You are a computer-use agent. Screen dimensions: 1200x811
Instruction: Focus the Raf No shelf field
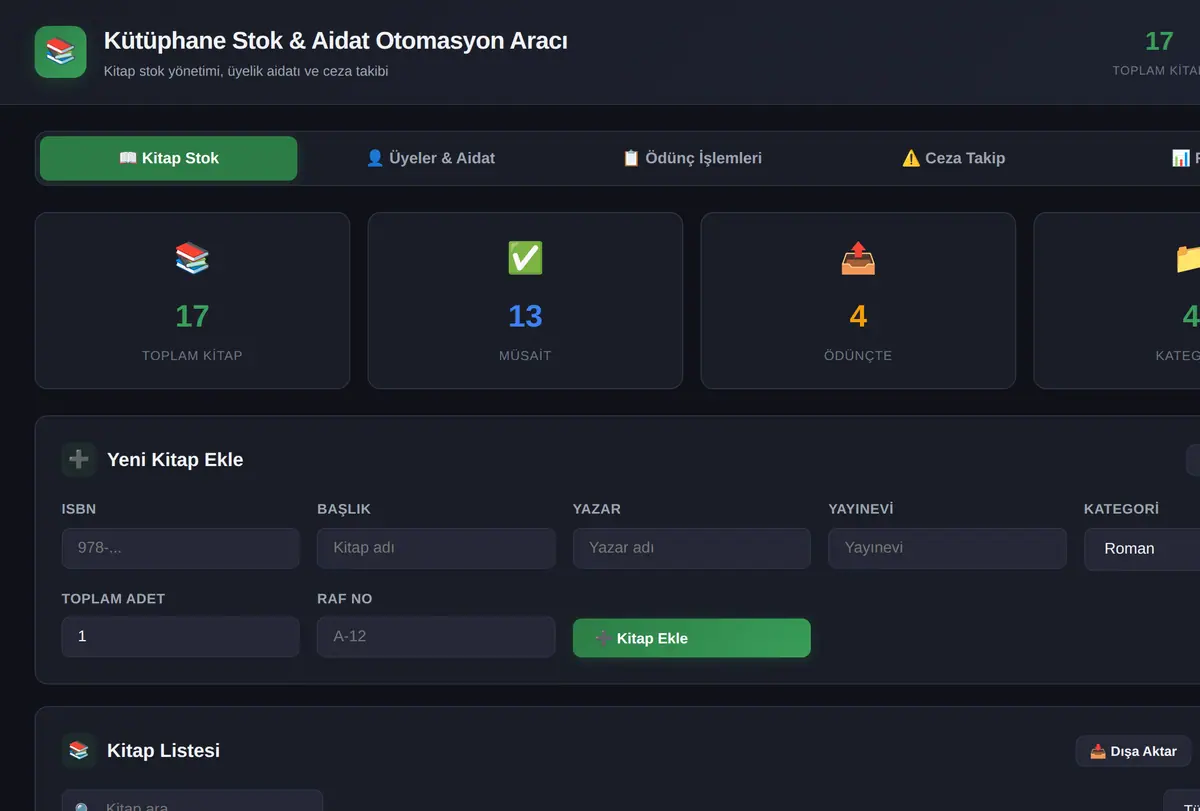pyautogui.click(x=436, y=636)
